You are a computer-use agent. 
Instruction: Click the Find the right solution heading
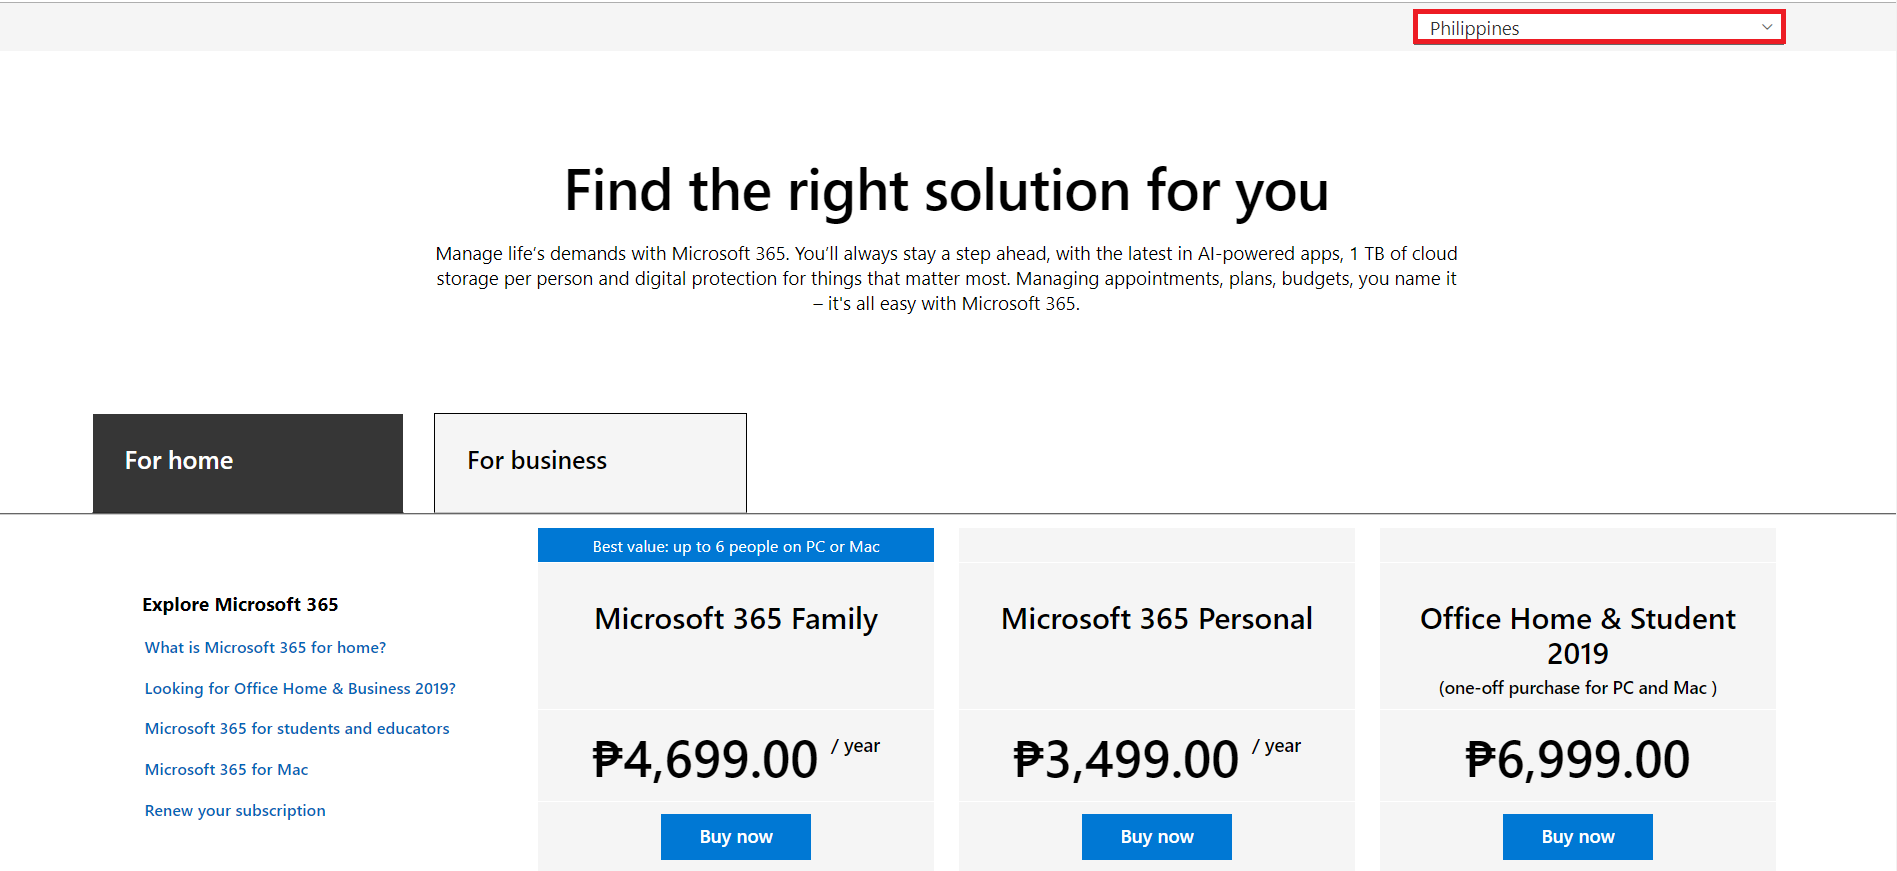coord(947,191)
